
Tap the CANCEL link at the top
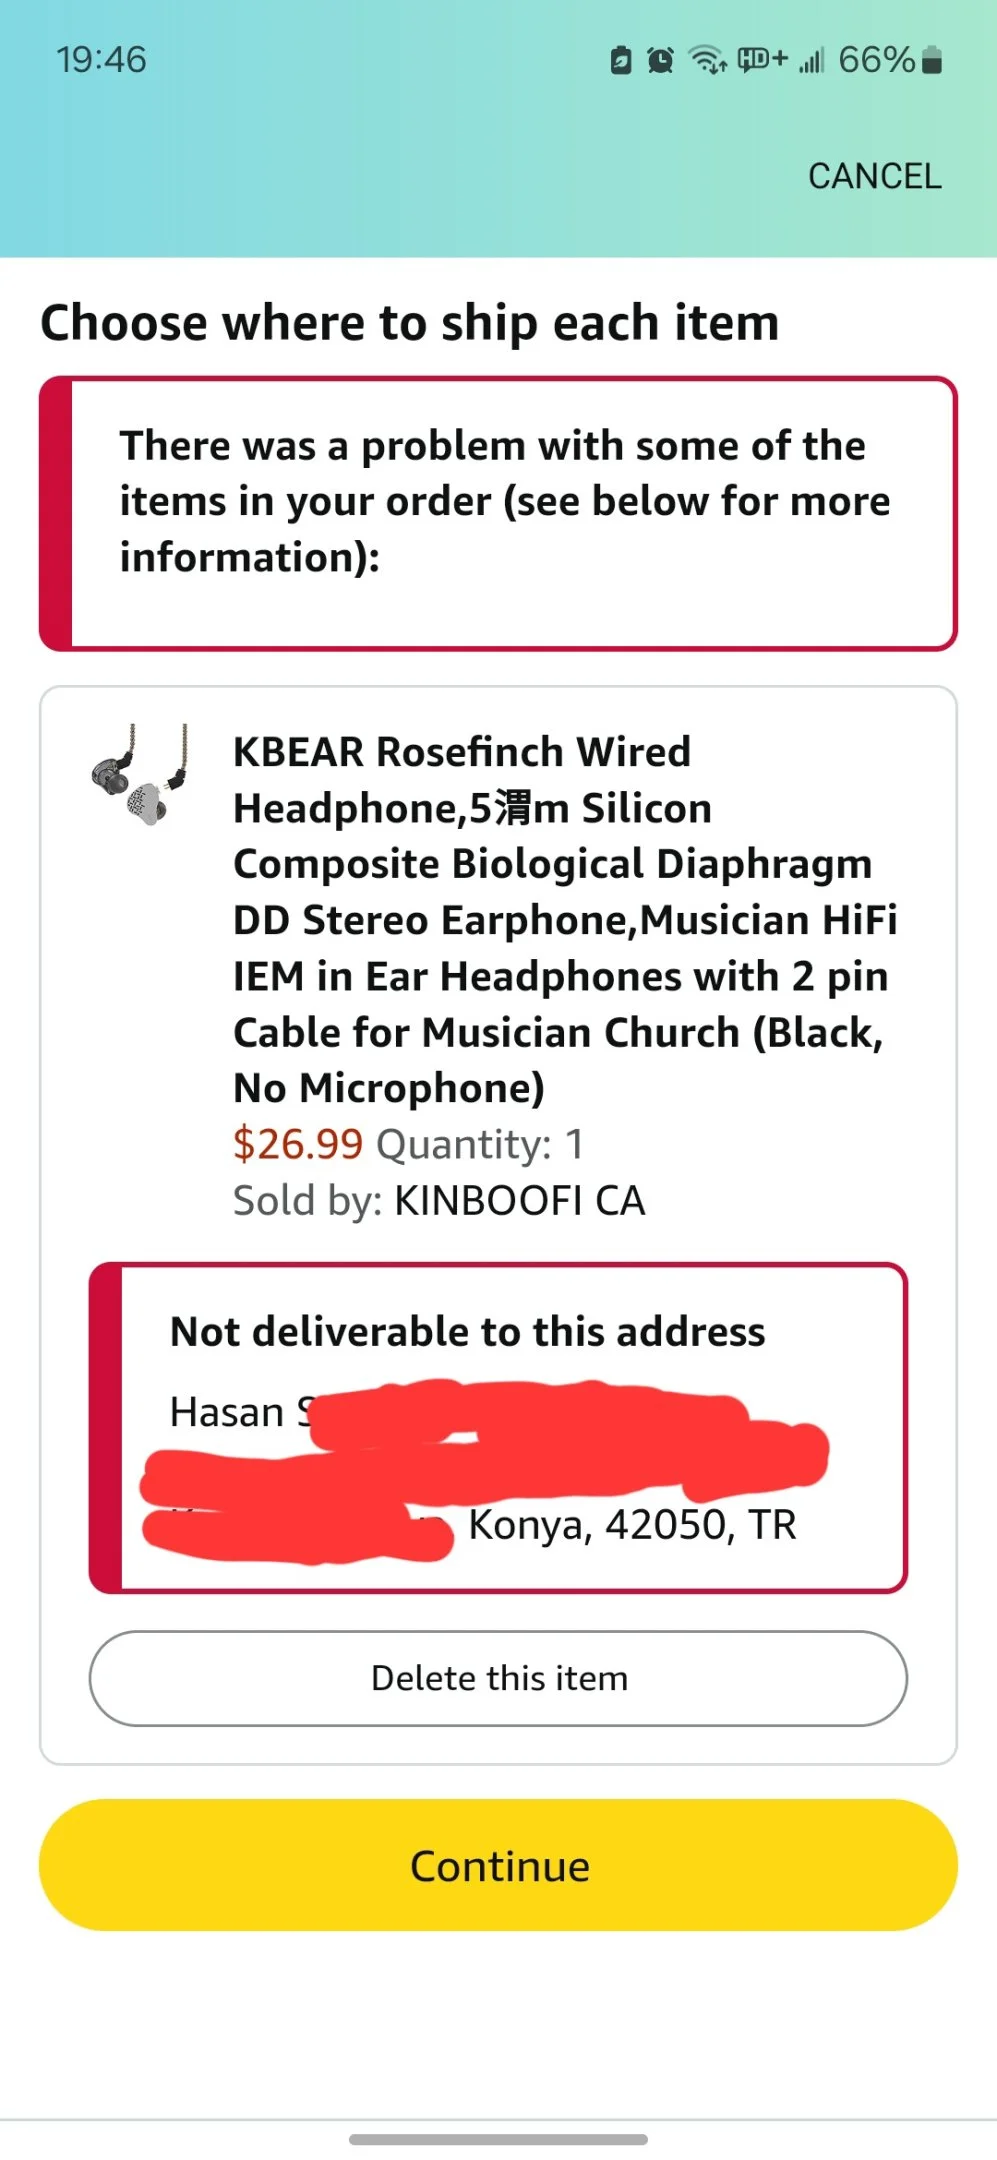point(874,176)
